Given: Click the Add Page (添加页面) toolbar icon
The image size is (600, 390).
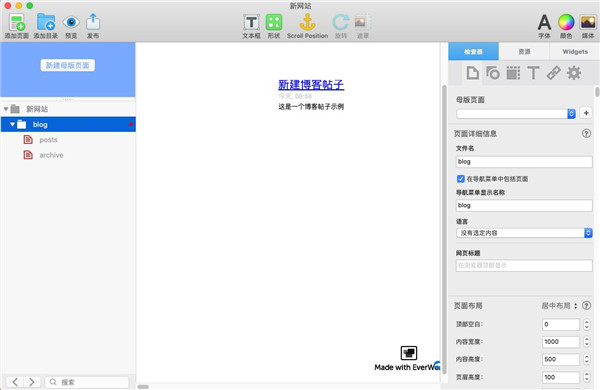Looking at the screenshot, I should pyautogui.click(x=17, y=22).
